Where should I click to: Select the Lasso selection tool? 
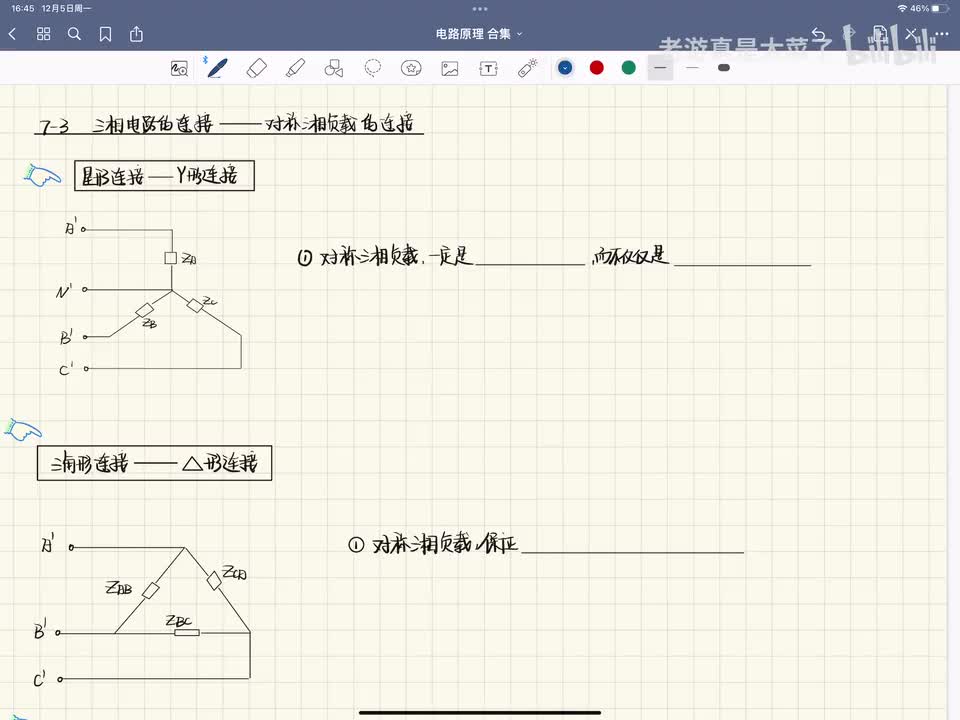click(372, 68)
